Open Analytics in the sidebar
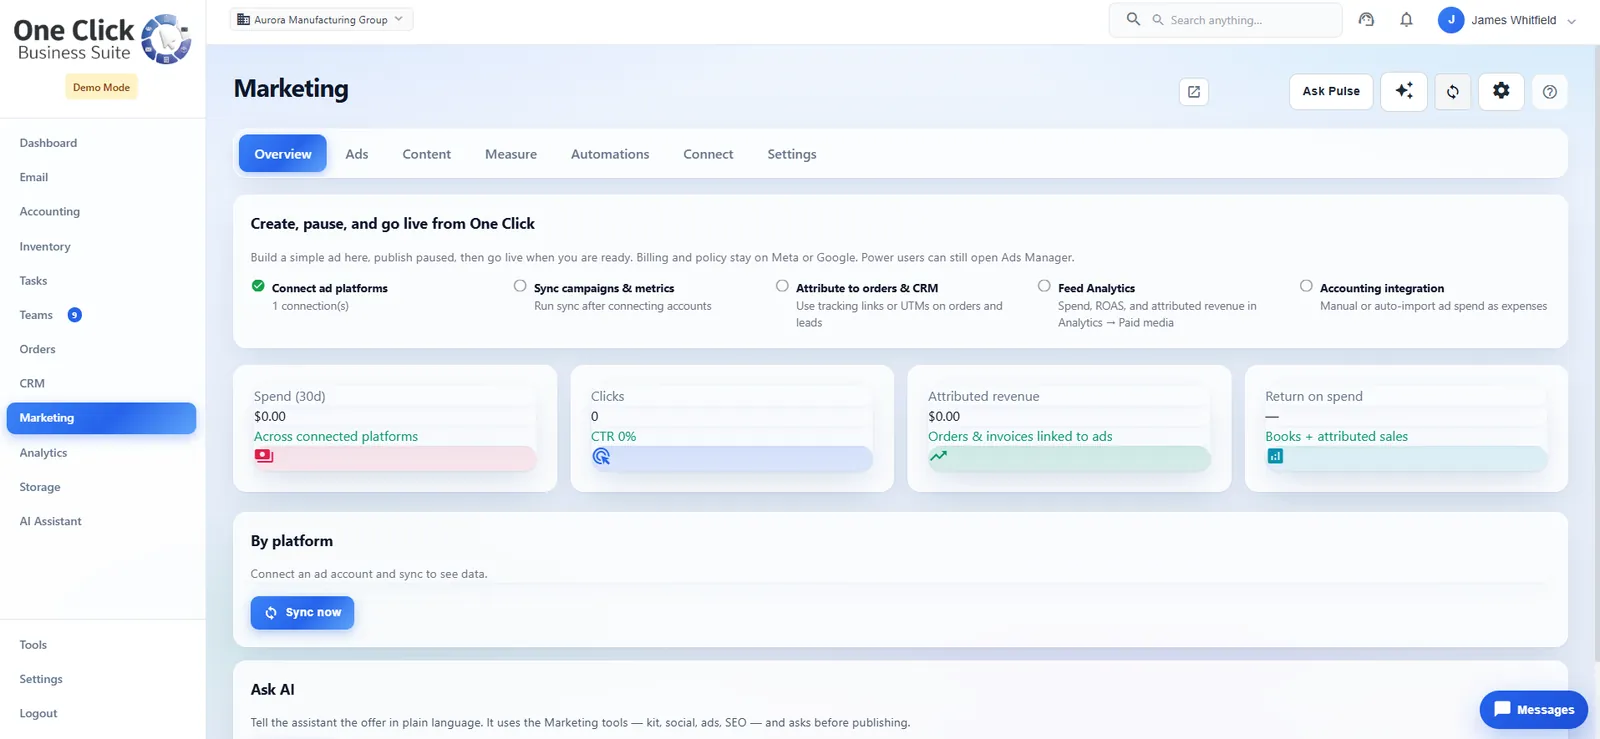 point(43,453)
